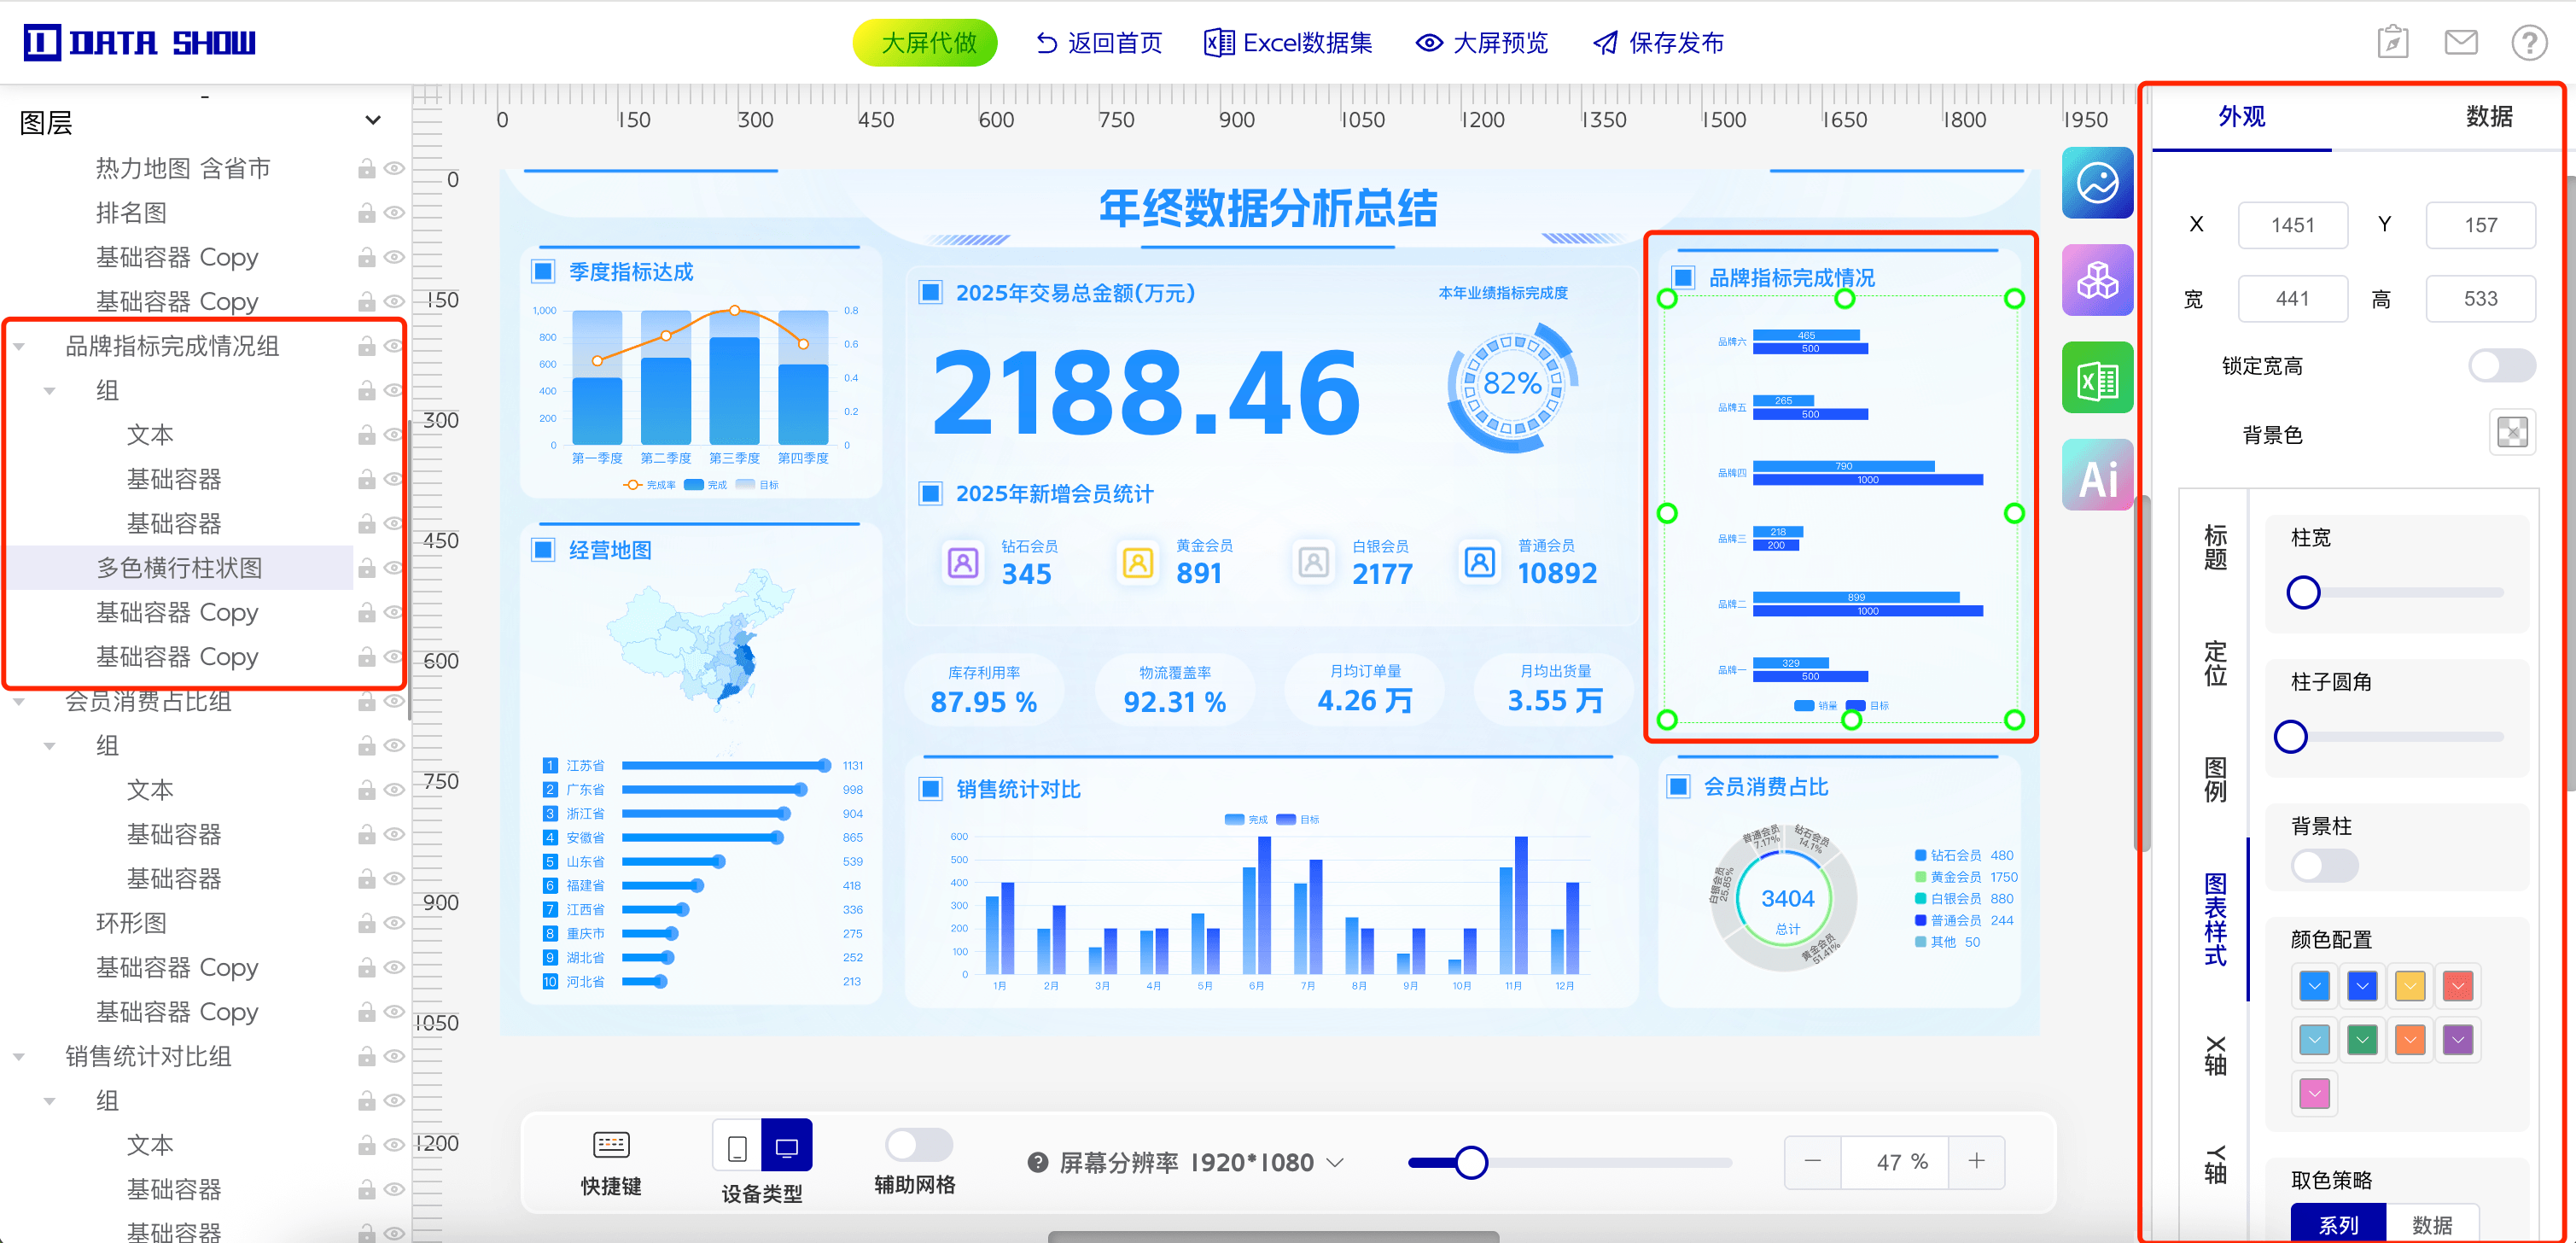2576x1243 pixels.
Task: Click the yellow color swatch in 颜色配置
Action: (x=2409, y=987)
